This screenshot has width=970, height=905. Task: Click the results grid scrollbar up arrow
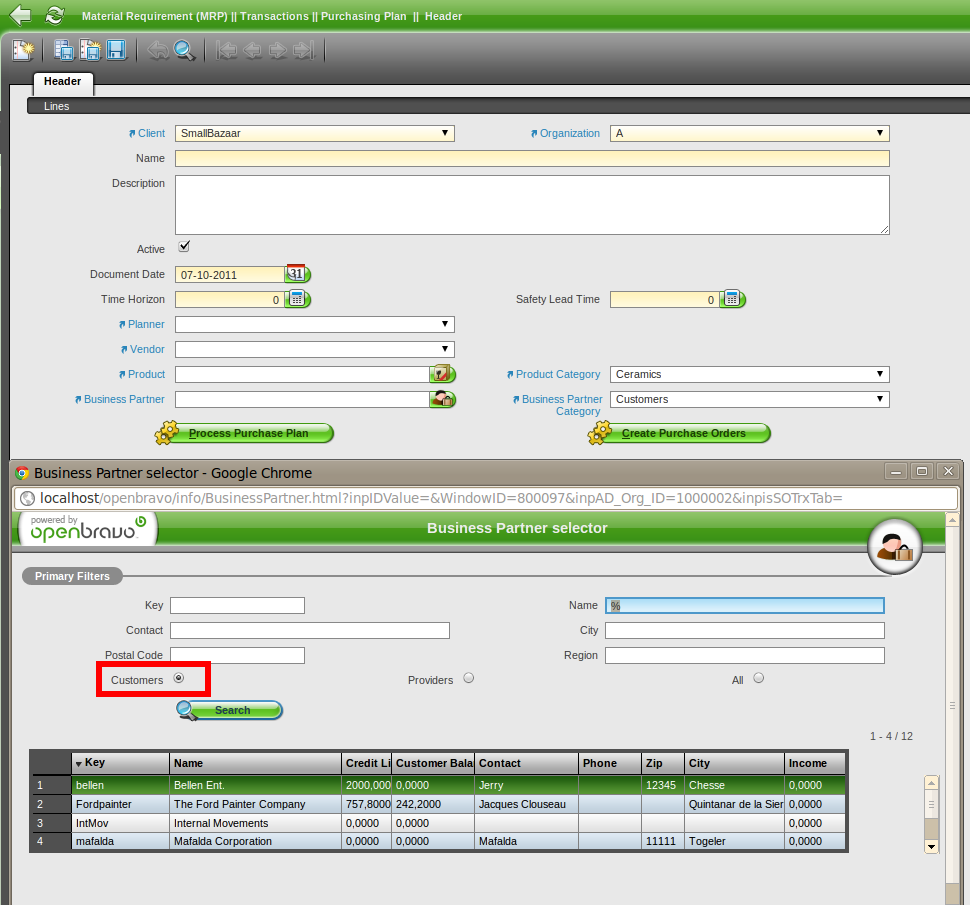click(x=931, y=782)
